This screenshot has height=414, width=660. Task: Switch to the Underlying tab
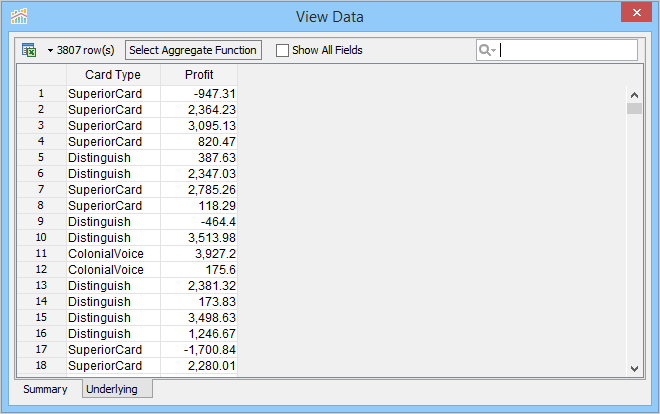pos(112,389)
